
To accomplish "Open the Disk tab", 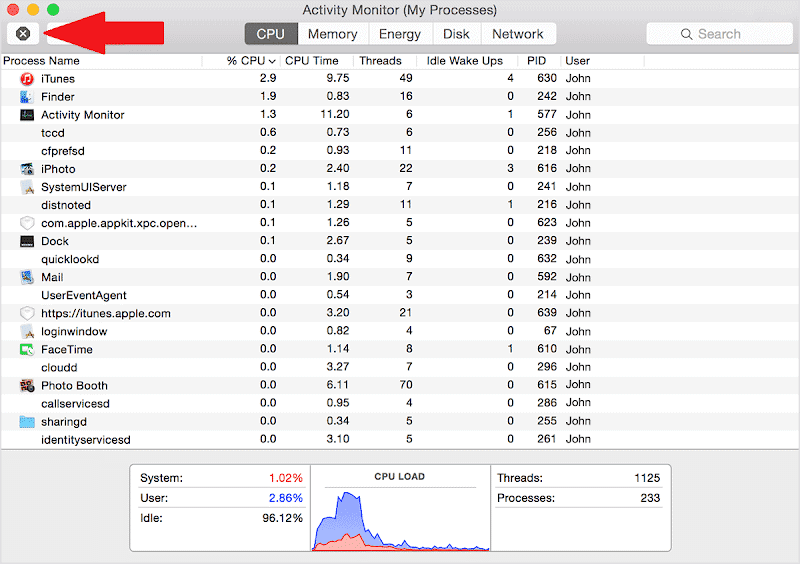I will click(456, 34).
